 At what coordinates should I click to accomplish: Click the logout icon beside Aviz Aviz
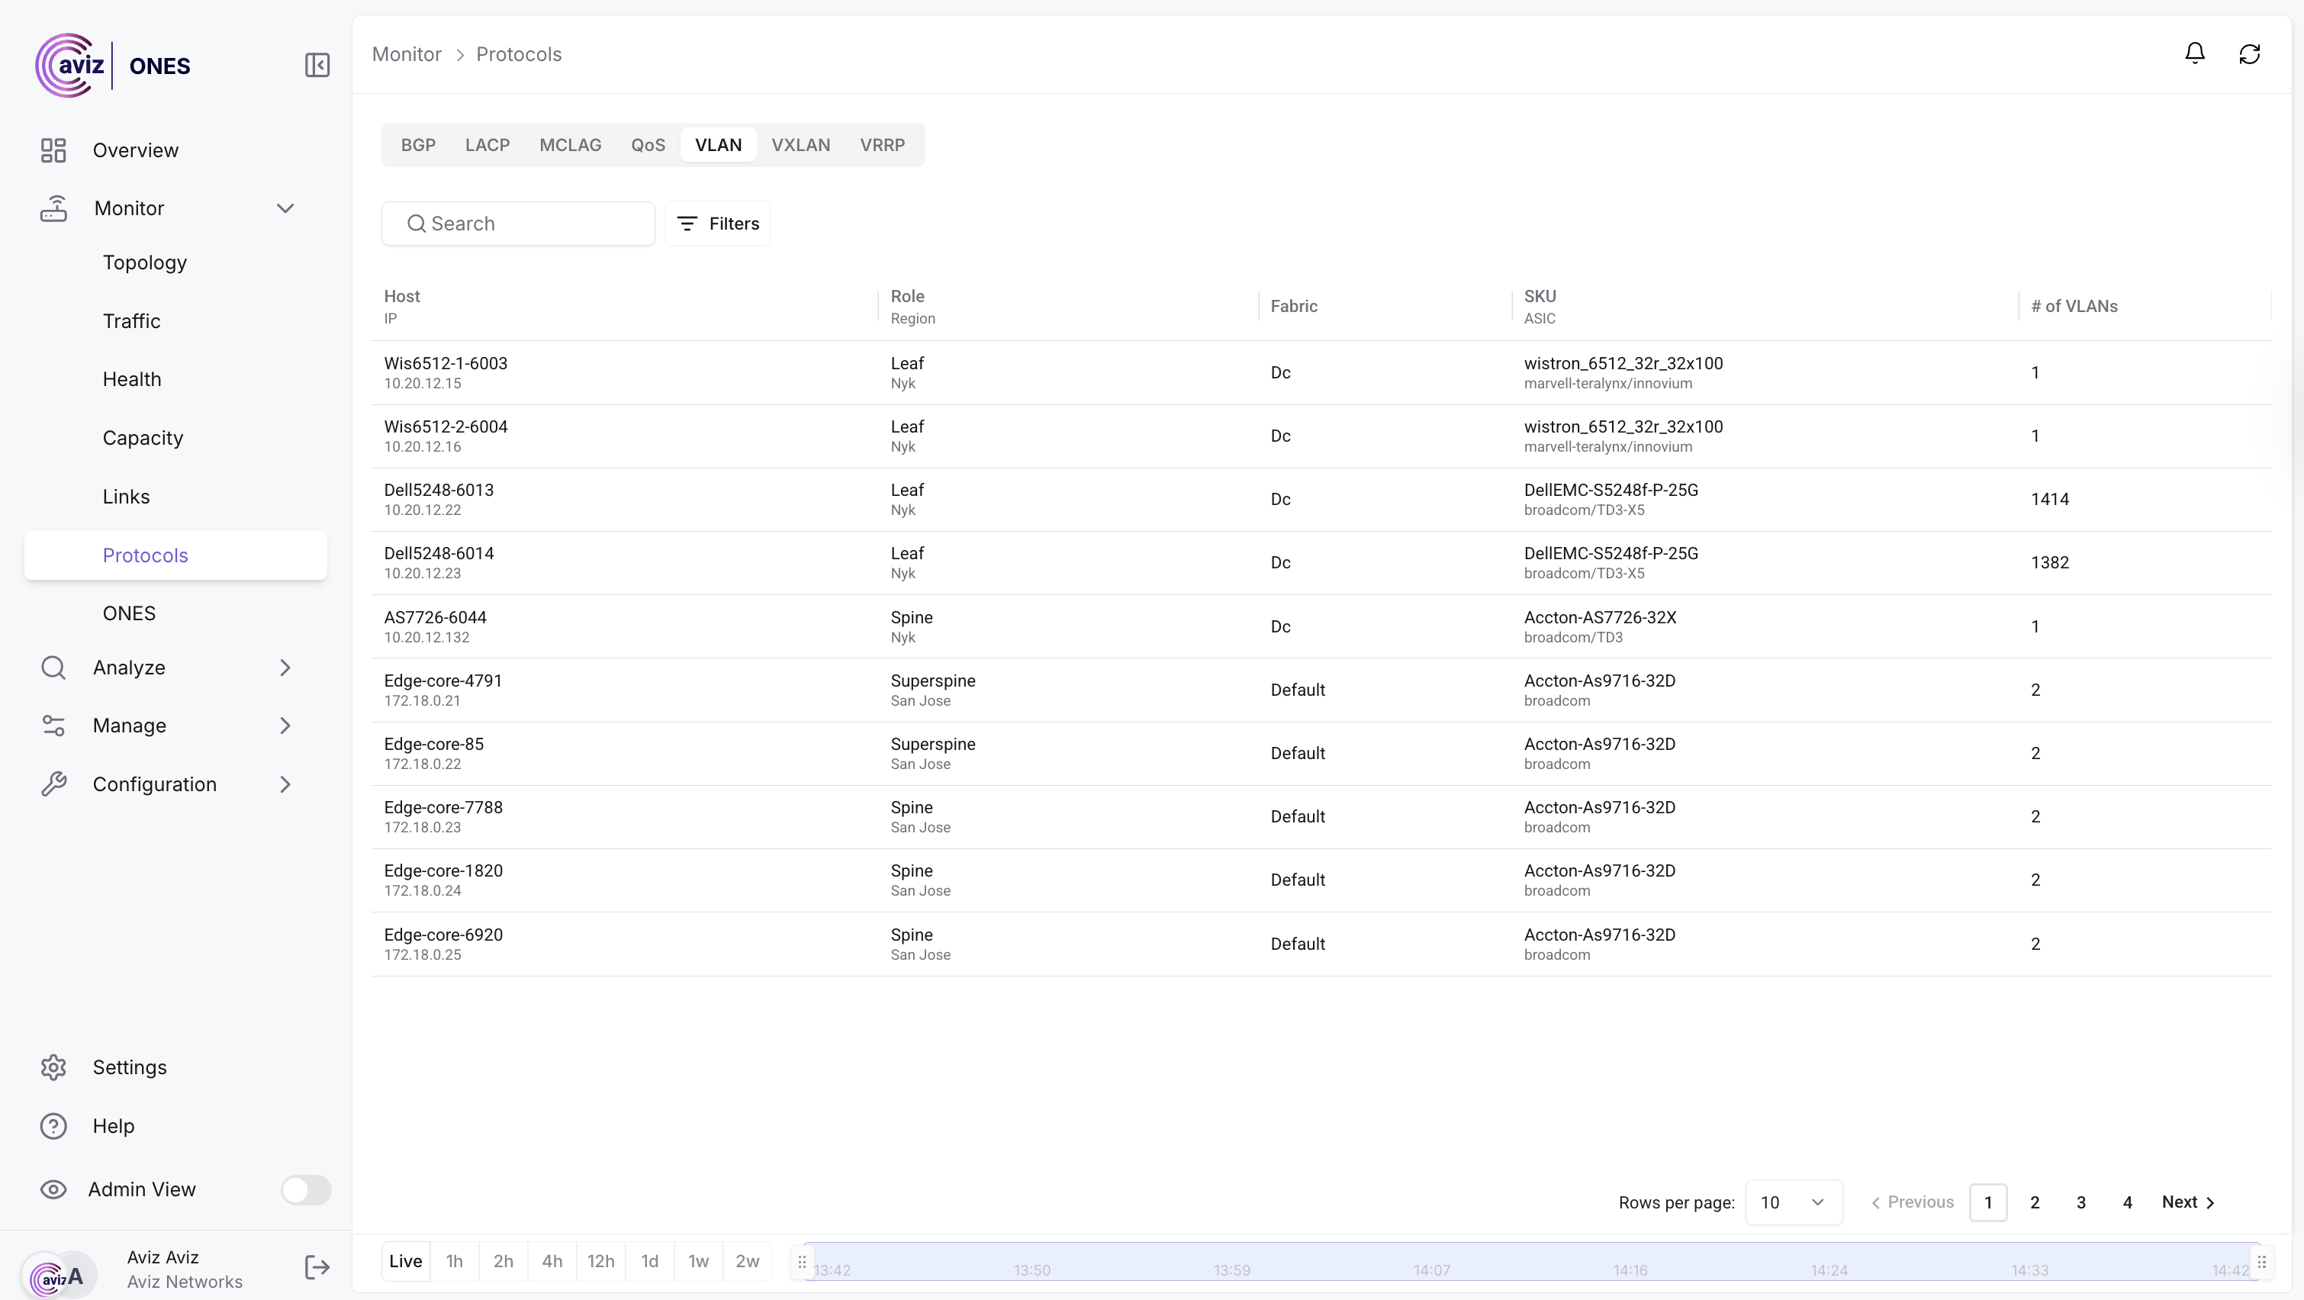(x=316, y=1268)
